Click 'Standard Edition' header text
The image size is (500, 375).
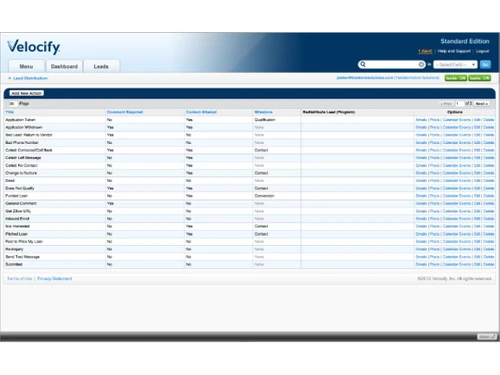(465, 41)
